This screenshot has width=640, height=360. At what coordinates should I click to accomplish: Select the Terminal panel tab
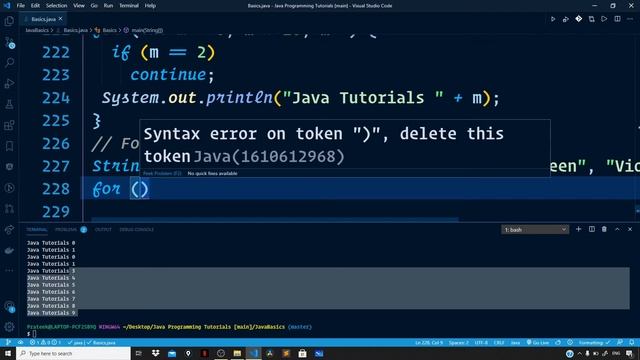pyautogui.click(x=37, y=230)
